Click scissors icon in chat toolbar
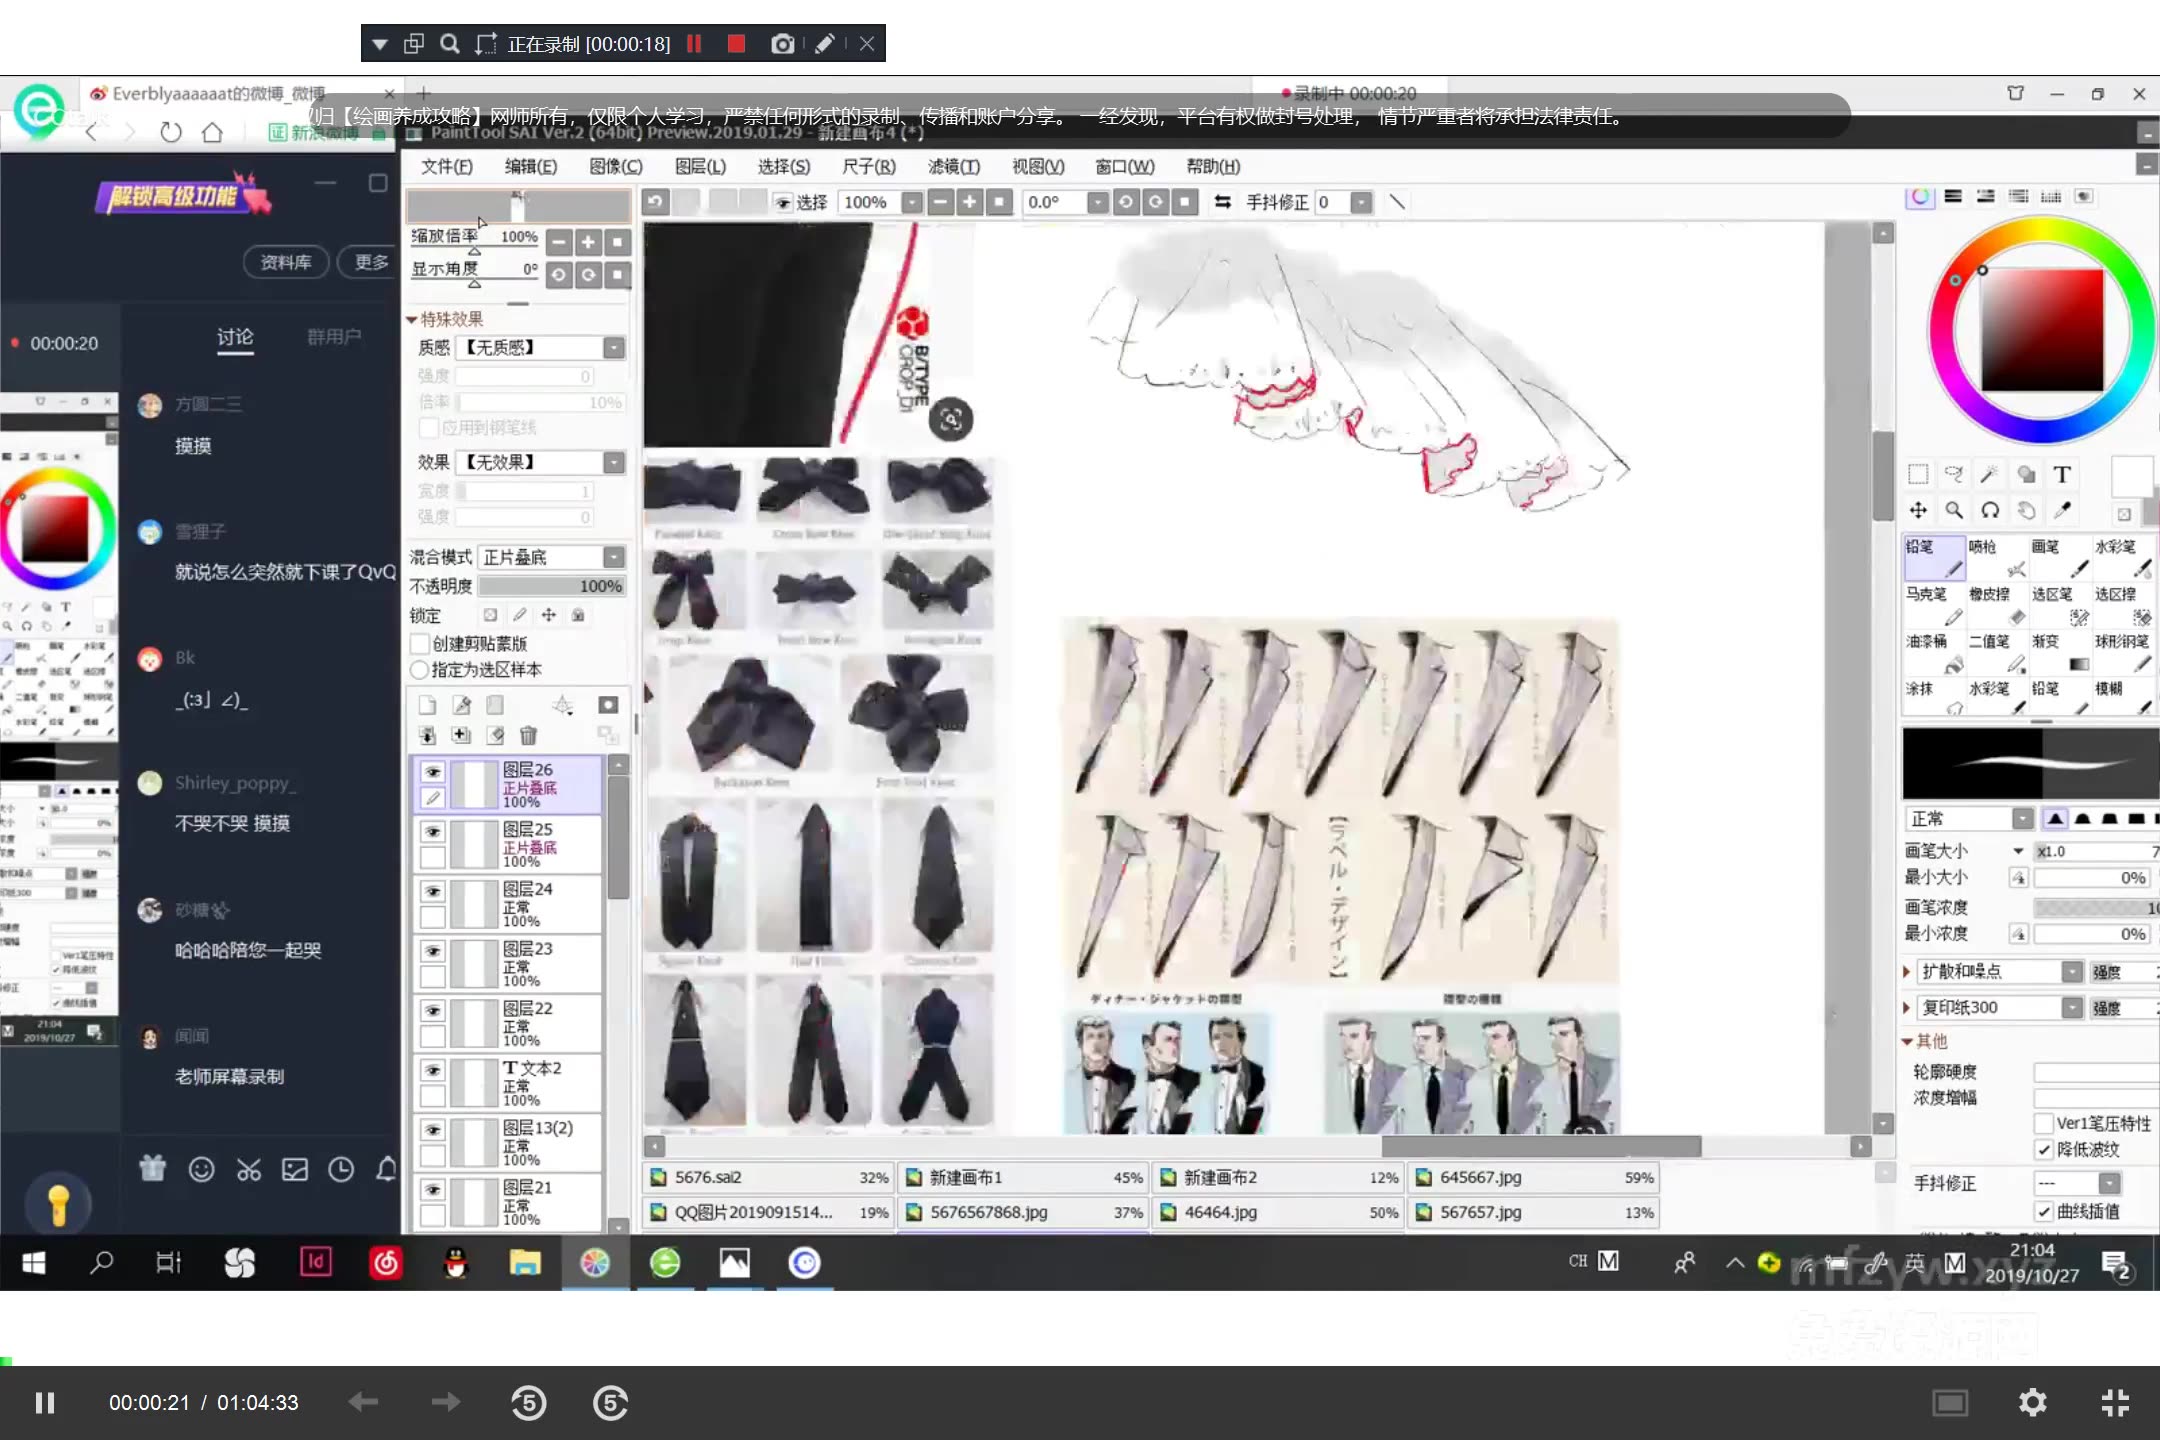The width and height of the screenshot is (2160, 1440). coord(249,1168)
